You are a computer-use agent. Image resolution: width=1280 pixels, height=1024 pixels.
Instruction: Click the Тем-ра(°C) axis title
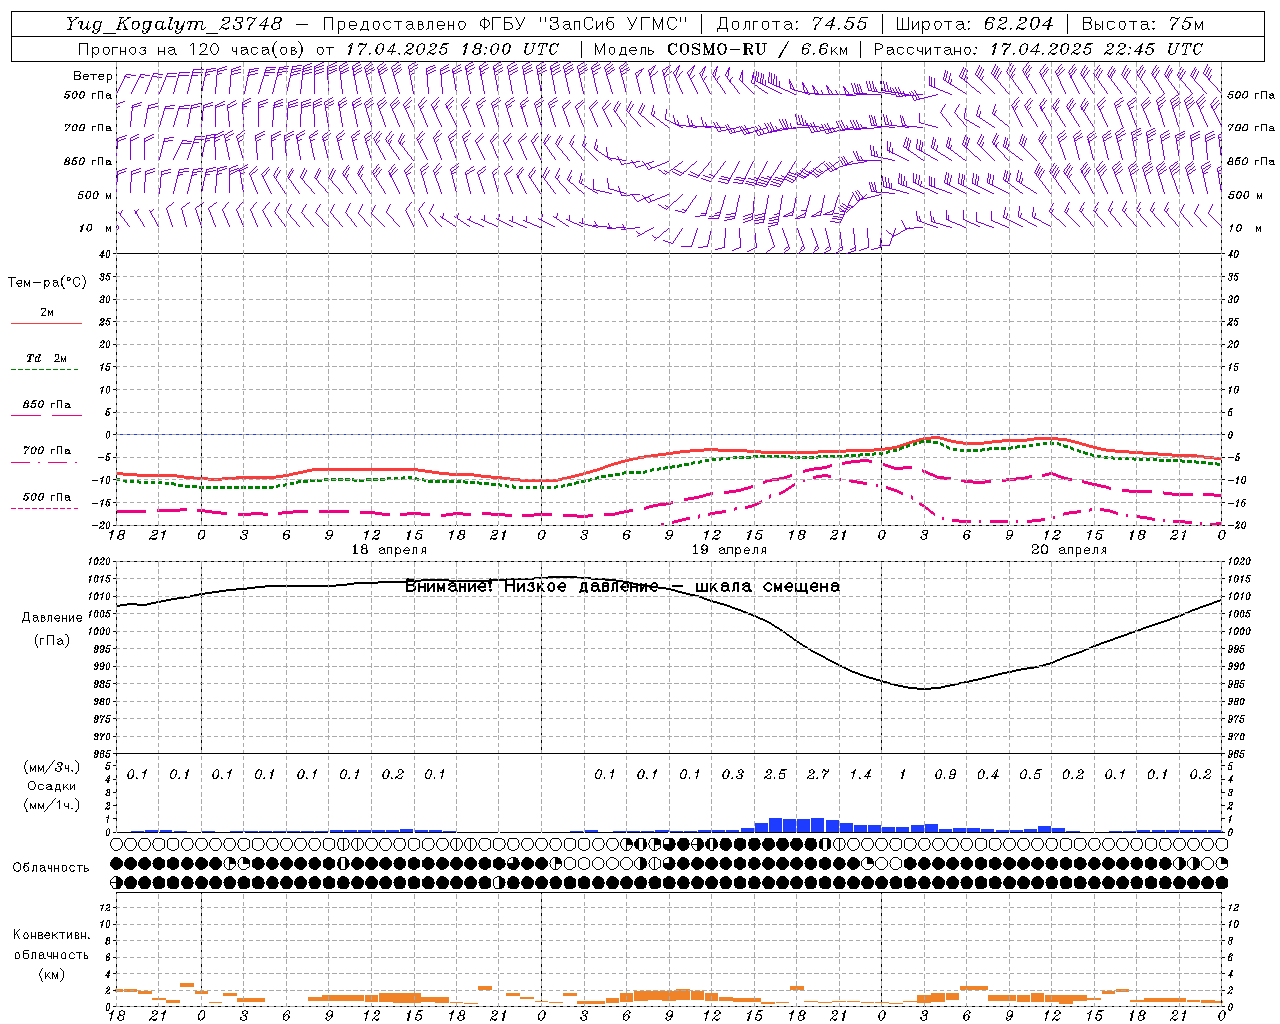pyautogui.click(x=47, y=283)
